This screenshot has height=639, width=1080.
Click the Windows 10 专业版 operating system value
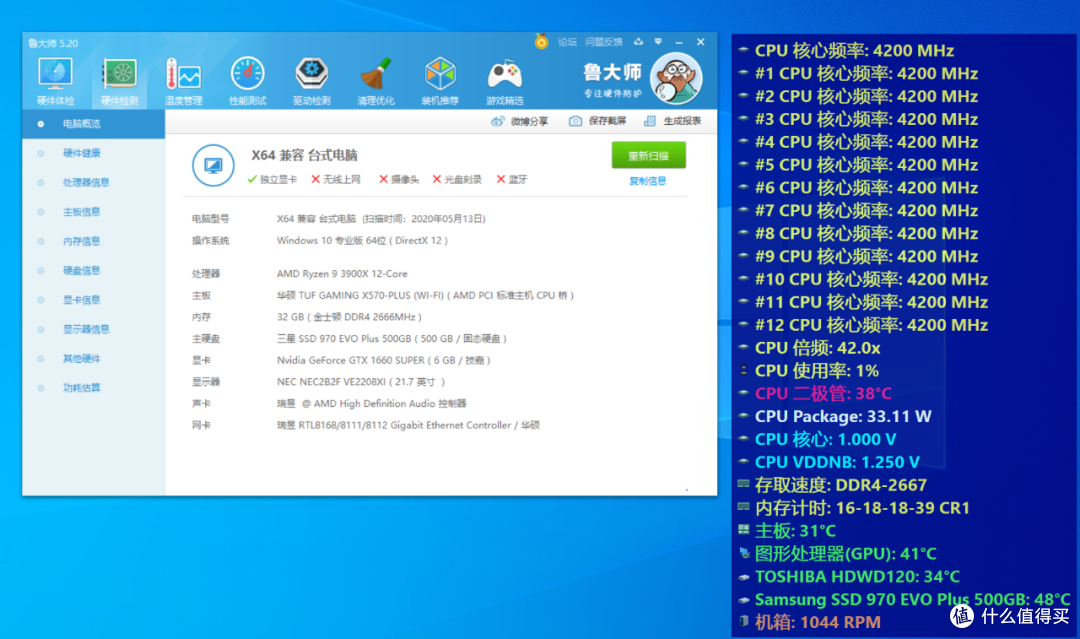pyautogui.click(x=362, y=240)
